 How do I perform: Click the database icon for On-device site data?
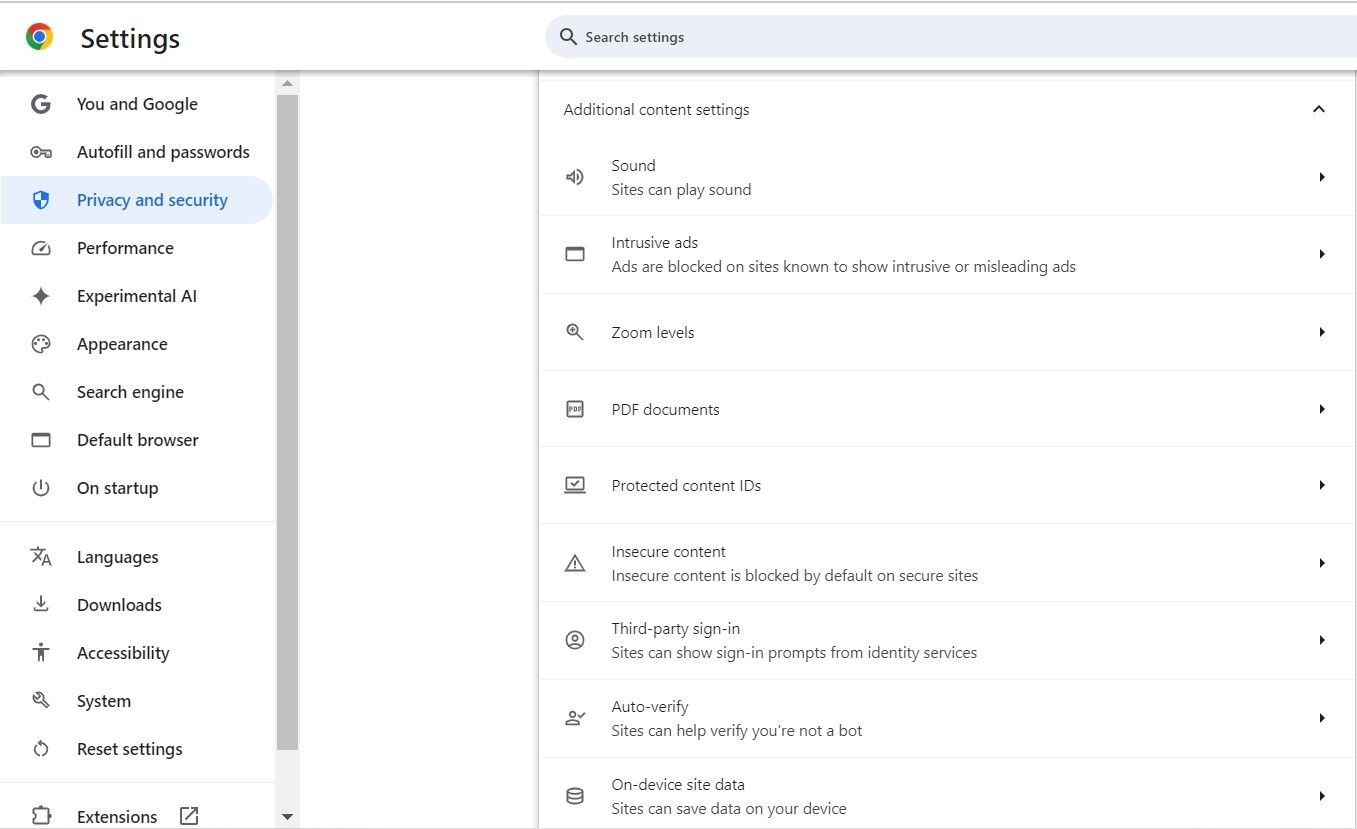tap(575, 796)
